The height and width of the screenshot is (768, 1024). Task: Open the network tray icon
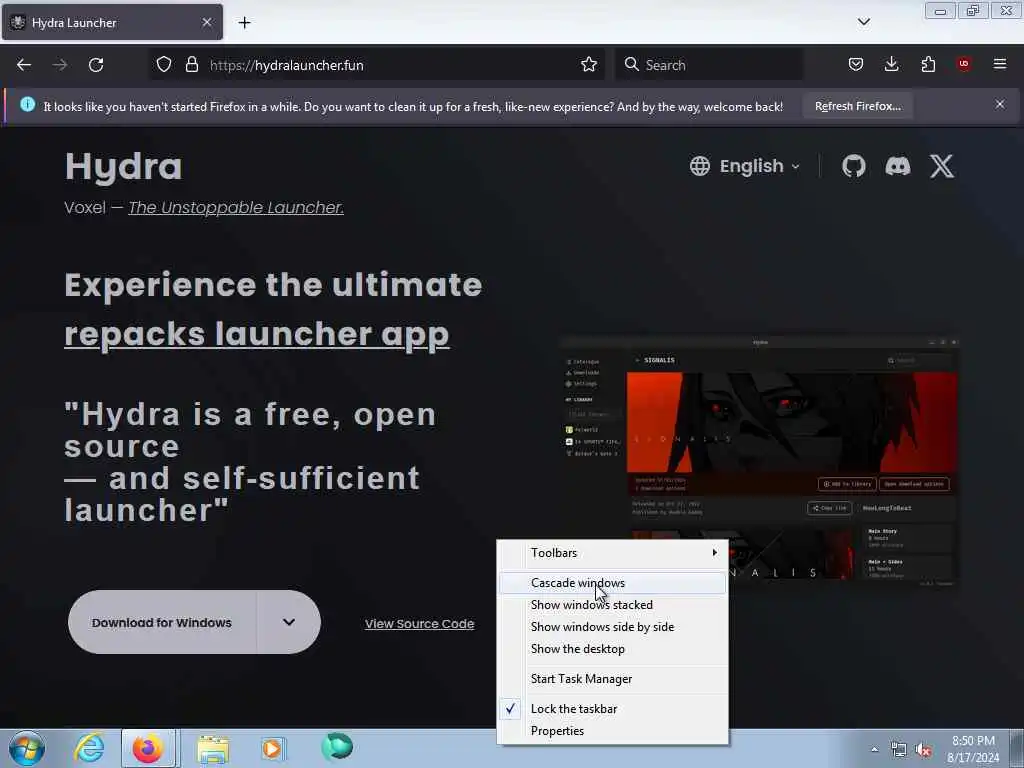click(899, 750)
